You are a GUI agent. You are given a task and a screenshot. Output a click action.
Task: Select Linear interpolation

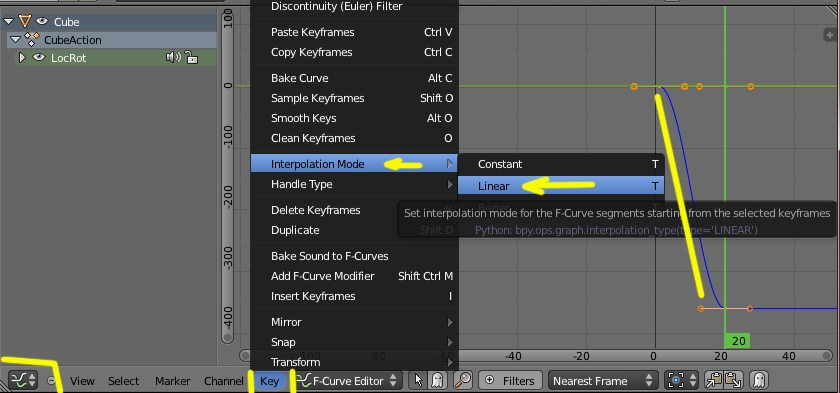pos(561,186)
